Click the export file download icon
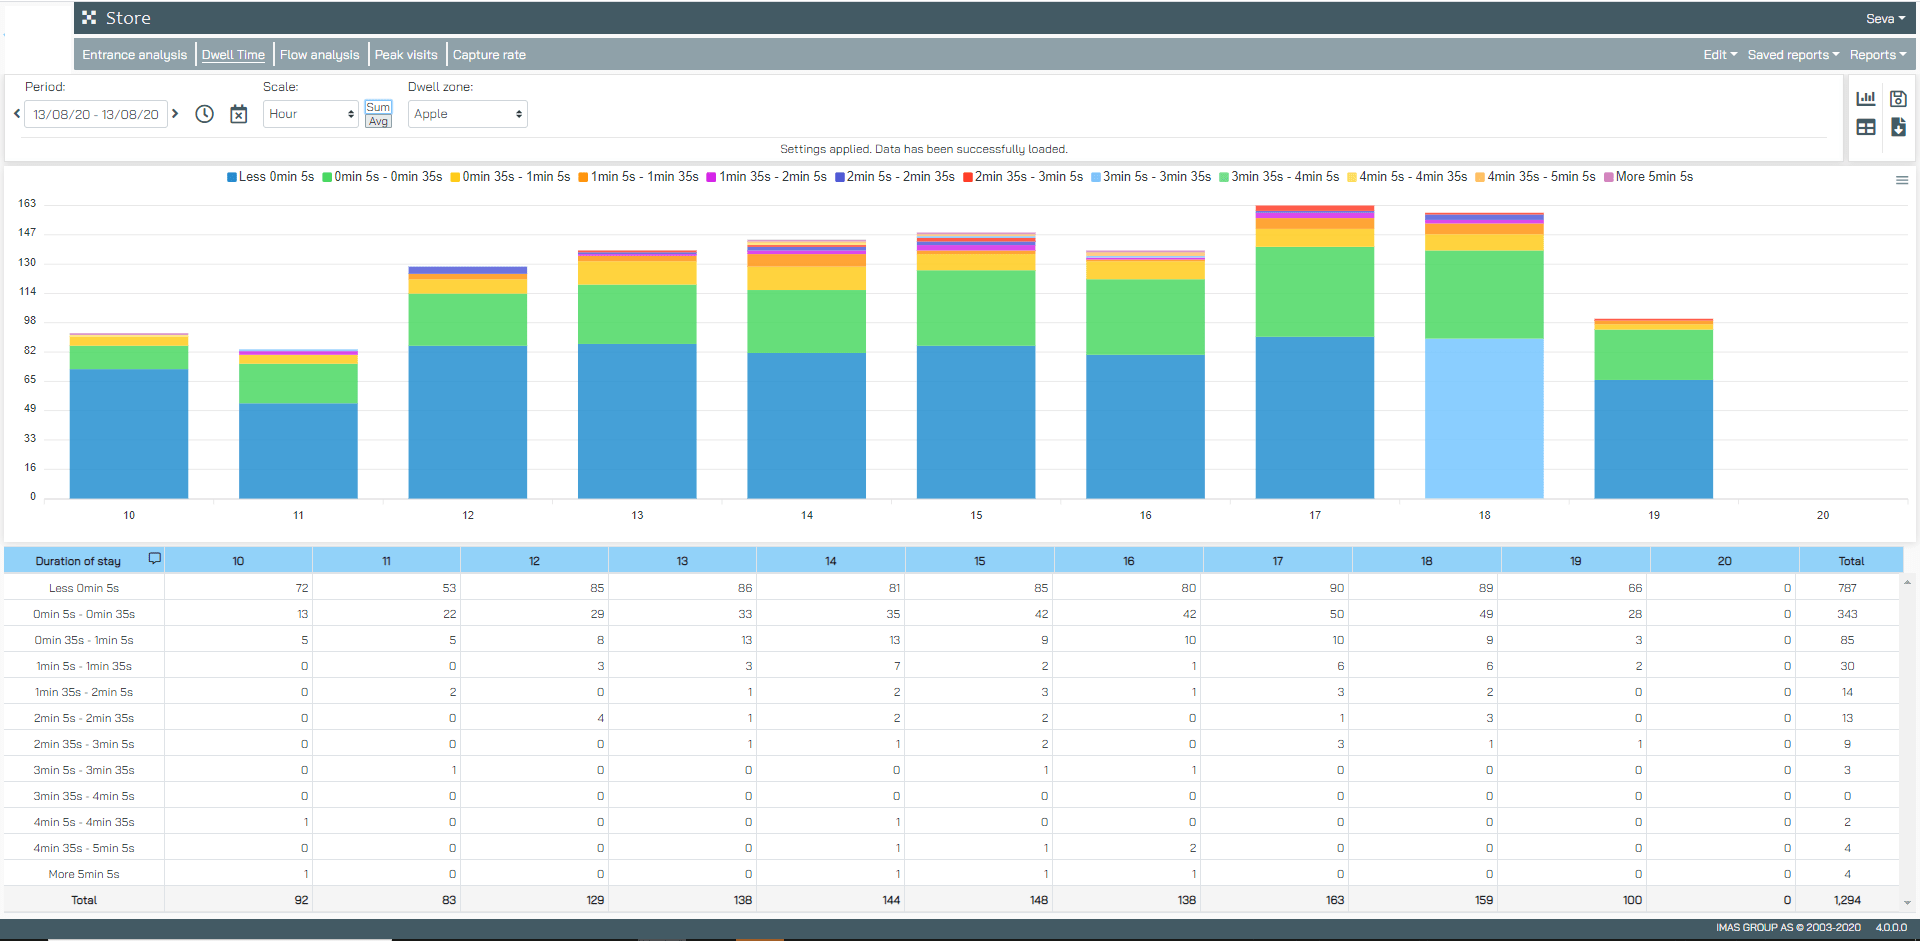1920x941 pixels. pyautogui.click(x=1898, y=127)
